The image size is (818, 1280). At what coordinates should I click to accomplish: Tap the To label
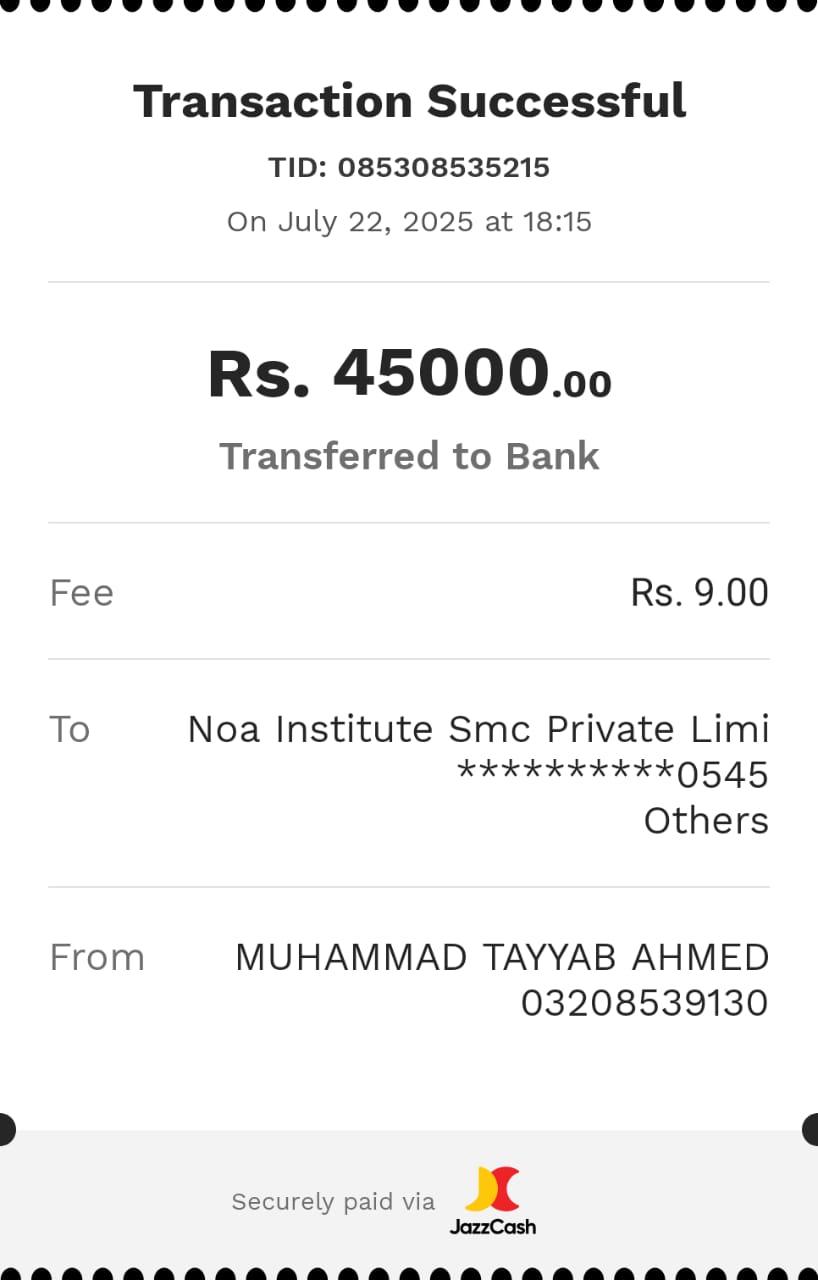(x=70, y=729)
